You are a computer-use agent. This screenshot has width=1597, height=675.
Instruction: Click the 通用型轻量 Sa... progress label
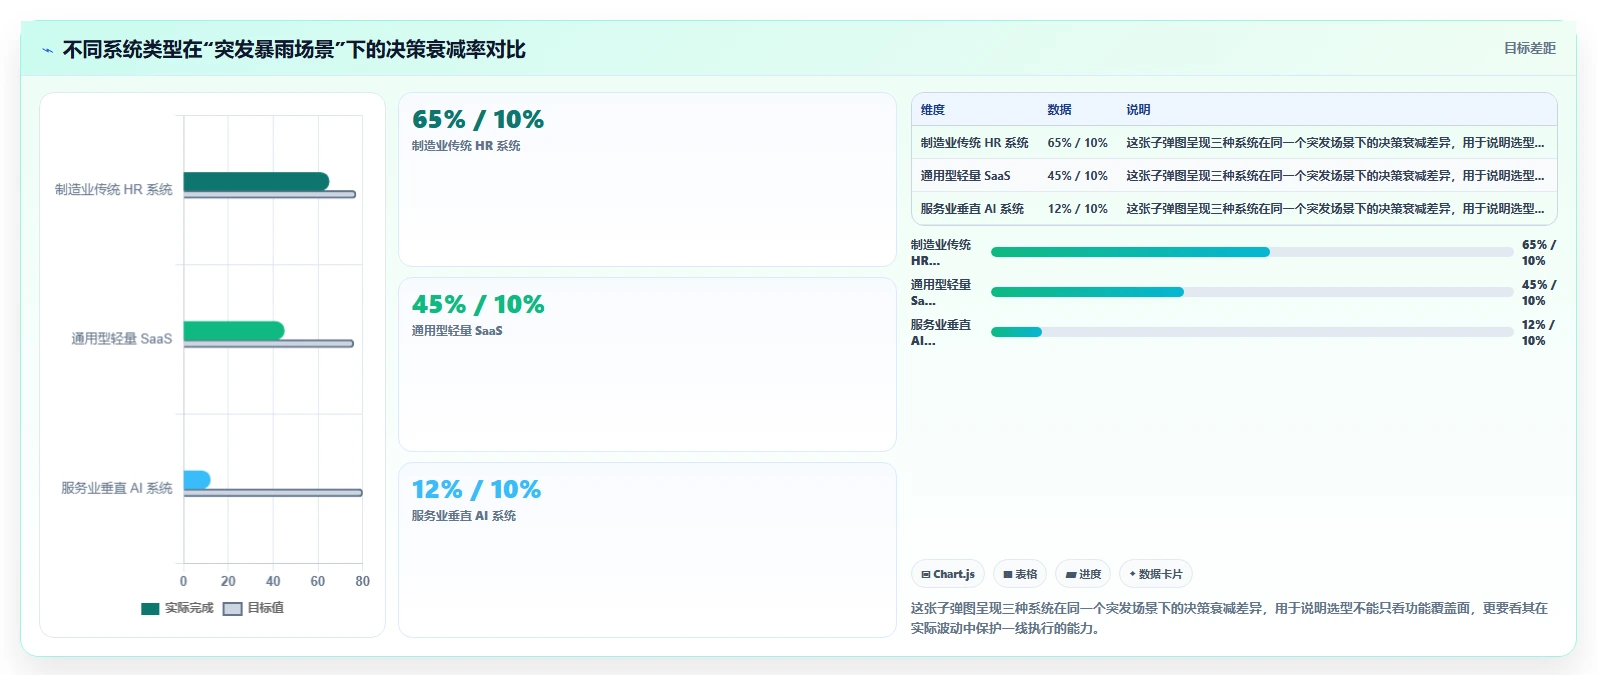941,292
